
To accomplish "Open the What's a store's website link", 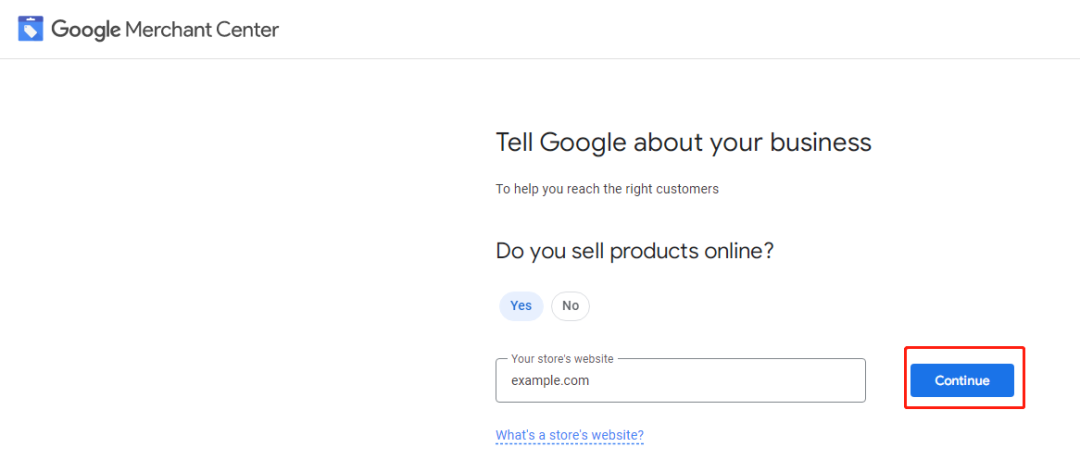I will click(570, 435).
